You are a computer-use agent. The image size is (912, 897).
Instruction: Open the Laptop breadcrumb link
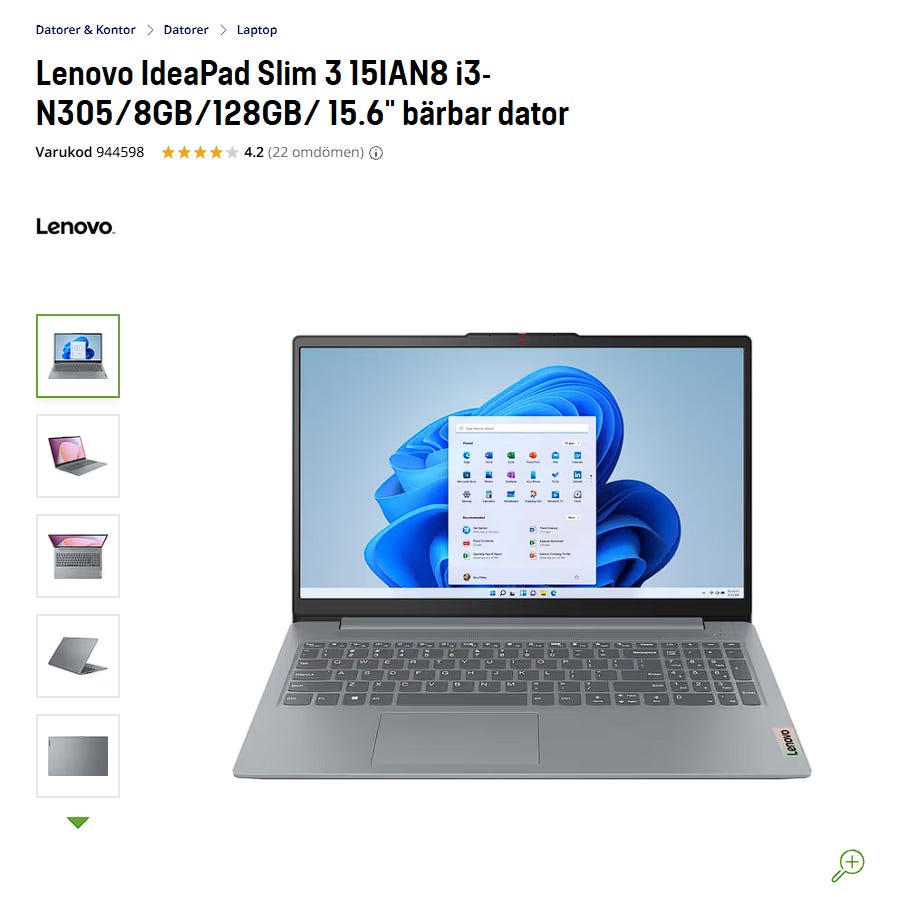[x=256, y=30]
